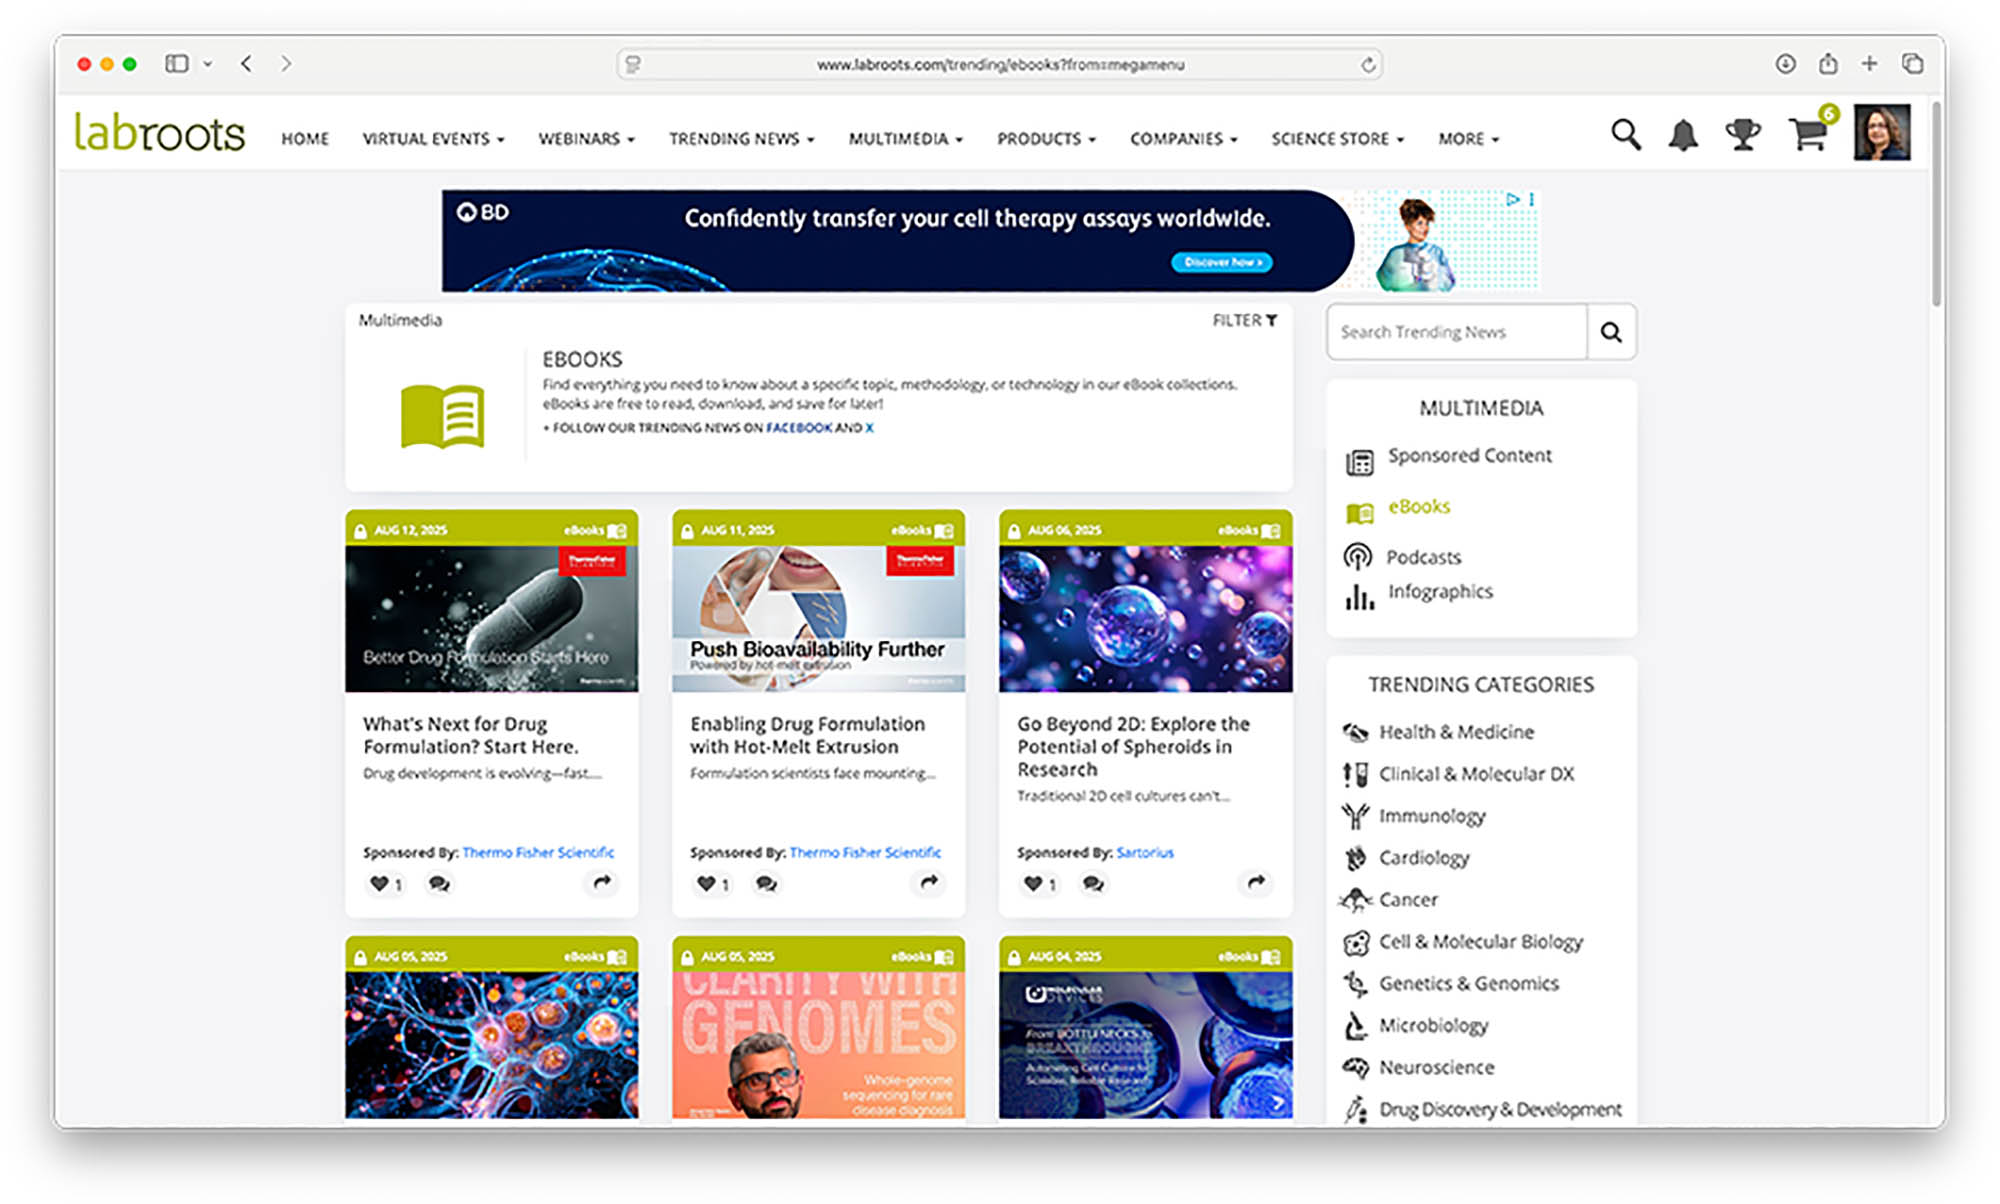This screenshot has height=1204, width=2000.
Task: Open the shopping cart icon
Action: click(1807, 135)
